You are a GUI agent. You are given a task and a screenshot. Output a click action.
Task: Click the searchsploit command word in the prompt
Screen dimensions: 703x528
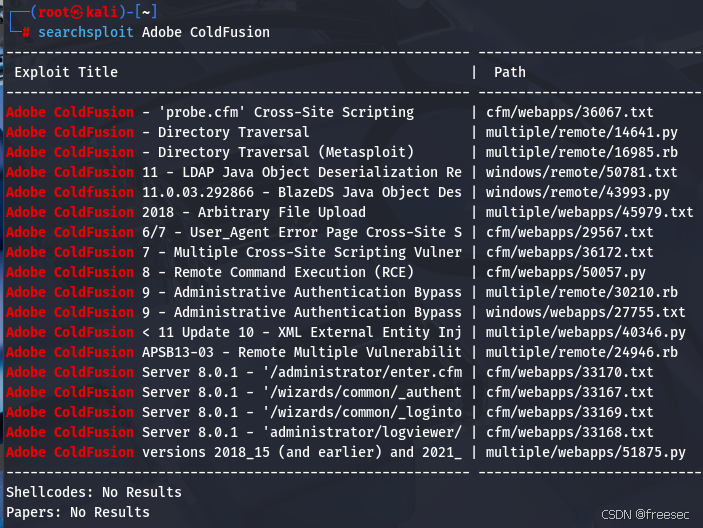(x=86, y=32)
